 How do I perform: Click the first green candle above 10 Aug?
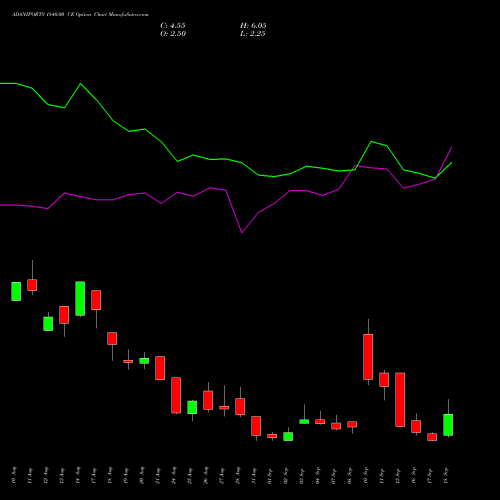(x=16, y=291)
